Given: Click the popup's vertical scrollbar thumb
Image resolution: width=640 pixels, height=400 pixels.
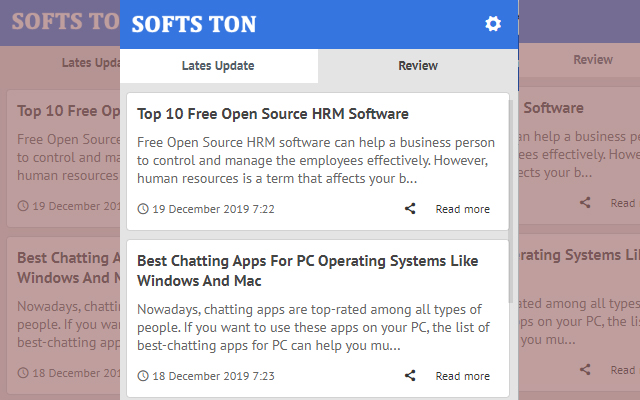Looking at the screenshot, I should pyautogui.click(x=511, y=201).
